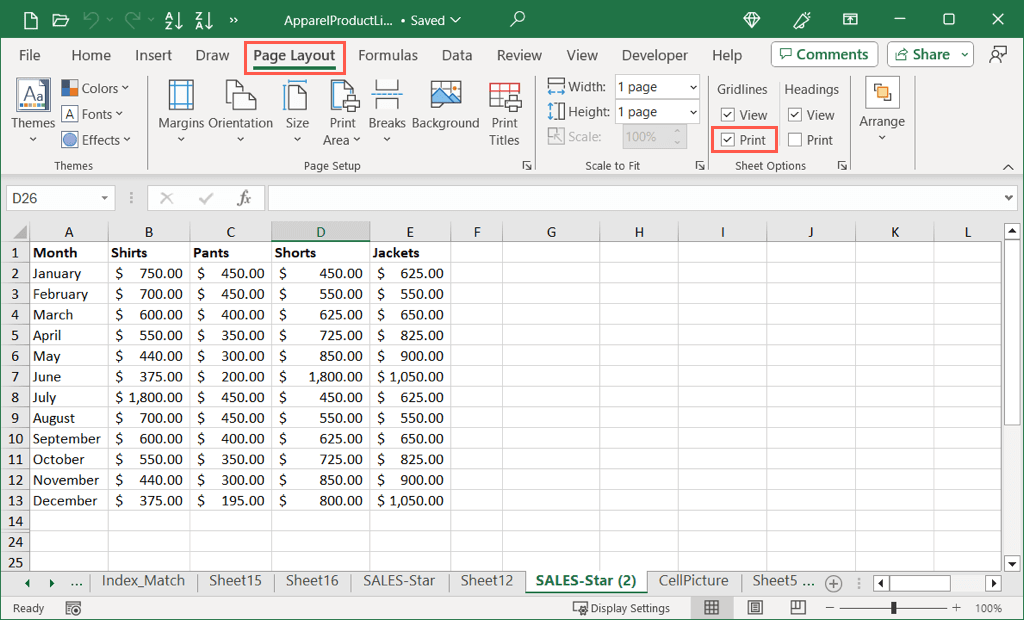Screen dimensions: 1024x620
Task: Click inside the Name Box showing D26
Action: point(50,198)
